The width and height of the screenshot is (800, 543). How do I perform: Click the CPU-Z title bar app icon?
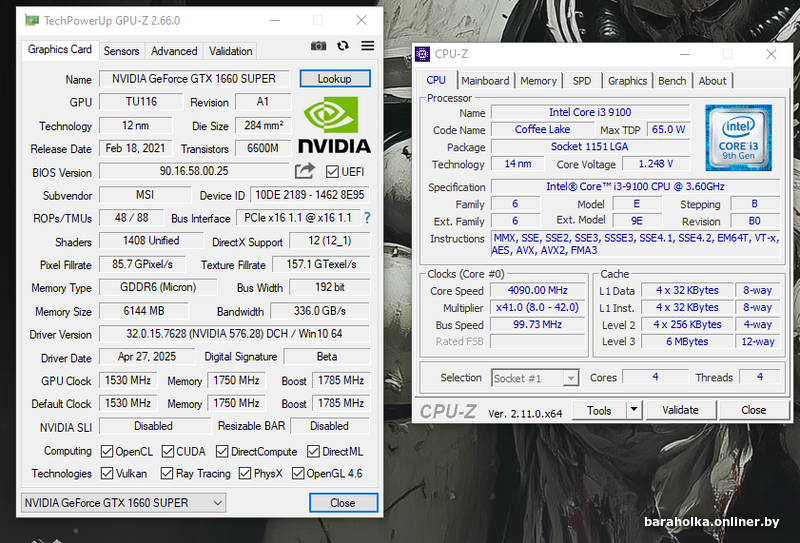pyautogui.click(x=422, y=54)
